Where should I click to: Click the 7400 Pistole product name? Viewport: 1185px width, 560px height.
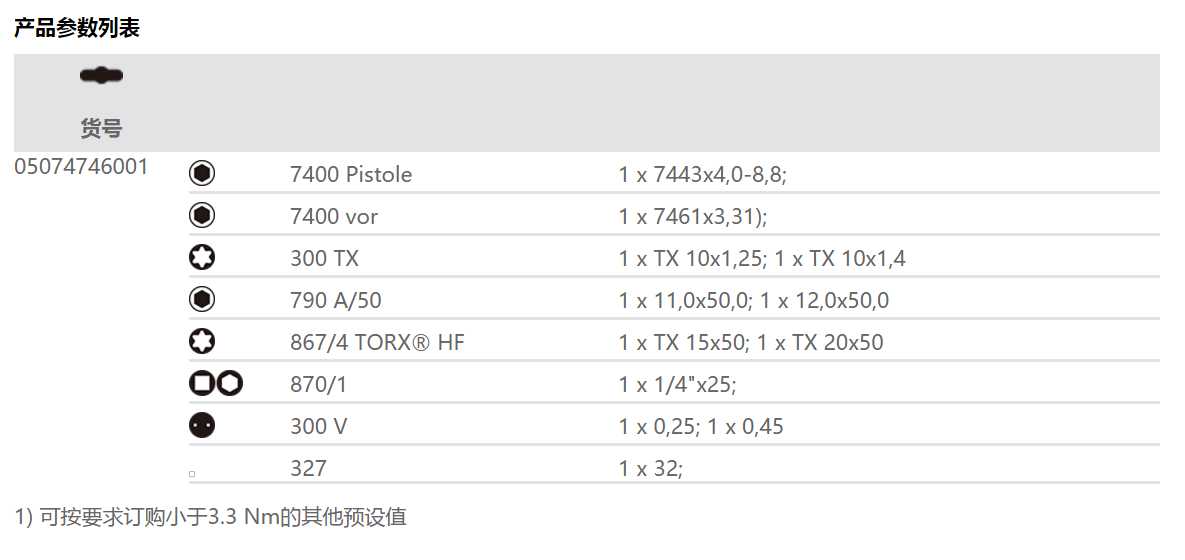(x=351, y=174)
